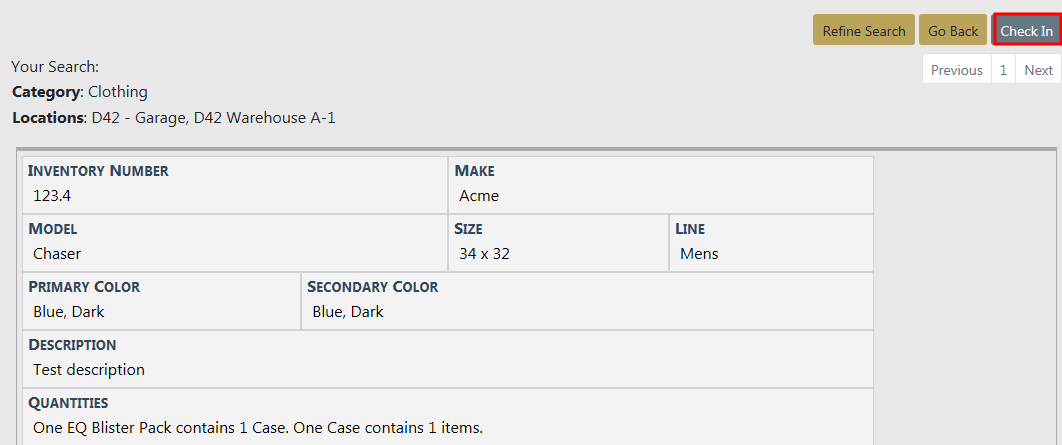The height and width of the screenshot is (445, 1062).
Task: Click the EQ Blister Pack quantities text
Action: click(x=257, y=427)
